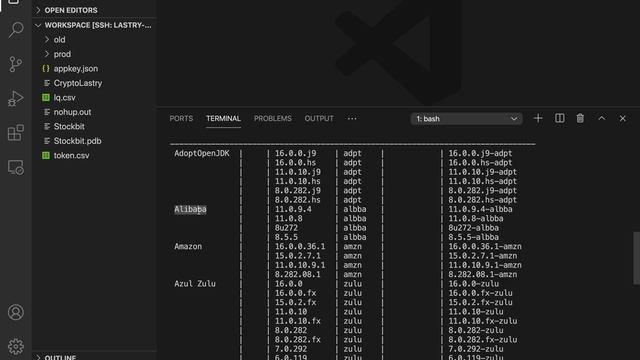Create a new terminal with plus icon
Screen dimensions: 640x360
click(538, 118)
